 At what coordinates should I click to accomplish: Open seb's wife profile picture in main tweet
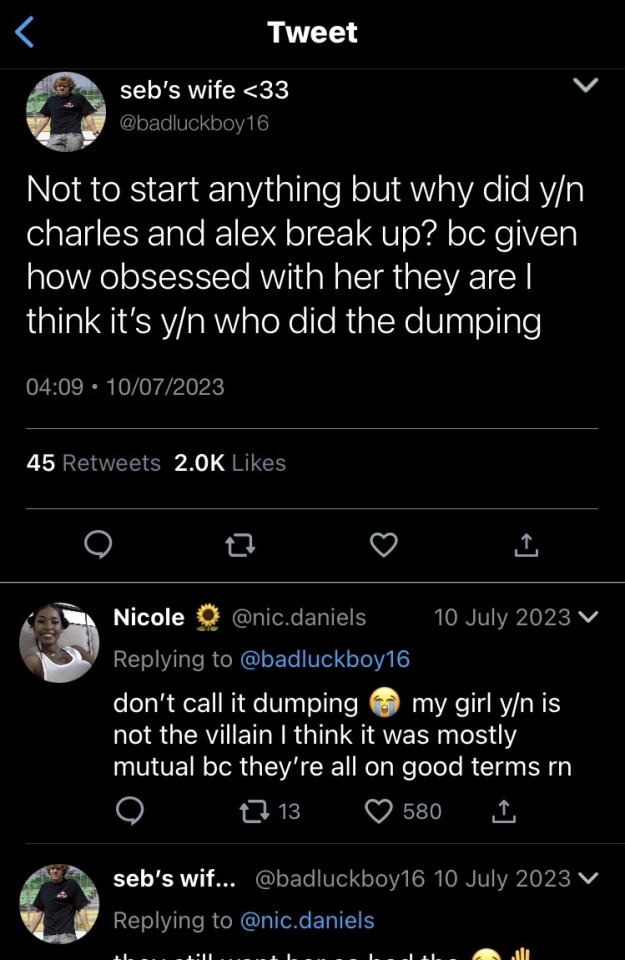(65, 111)
